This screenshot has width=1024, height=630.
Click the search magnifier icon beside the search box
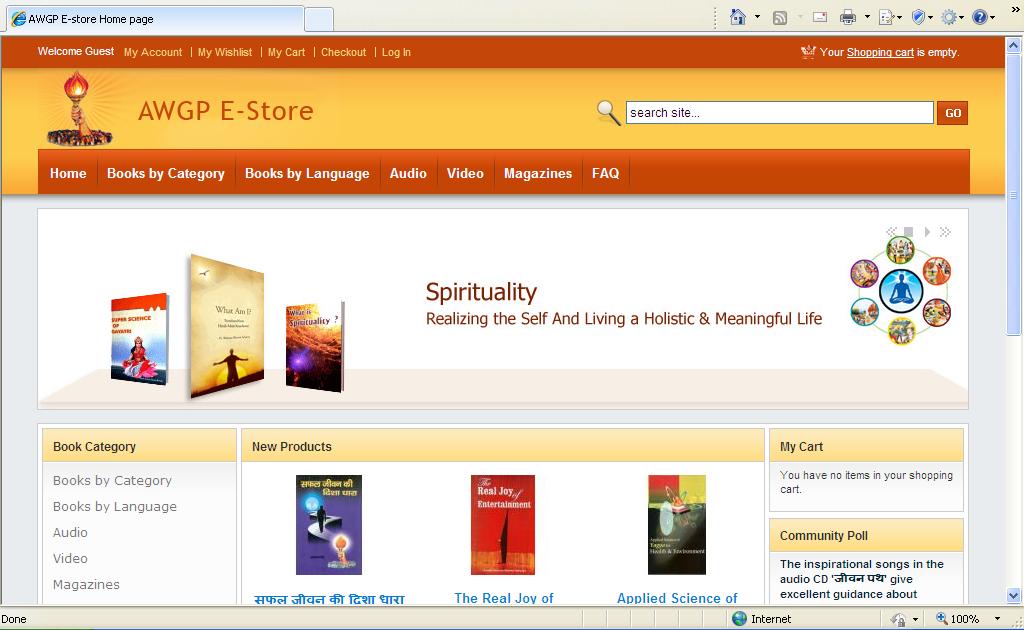[x=606, y=112]
